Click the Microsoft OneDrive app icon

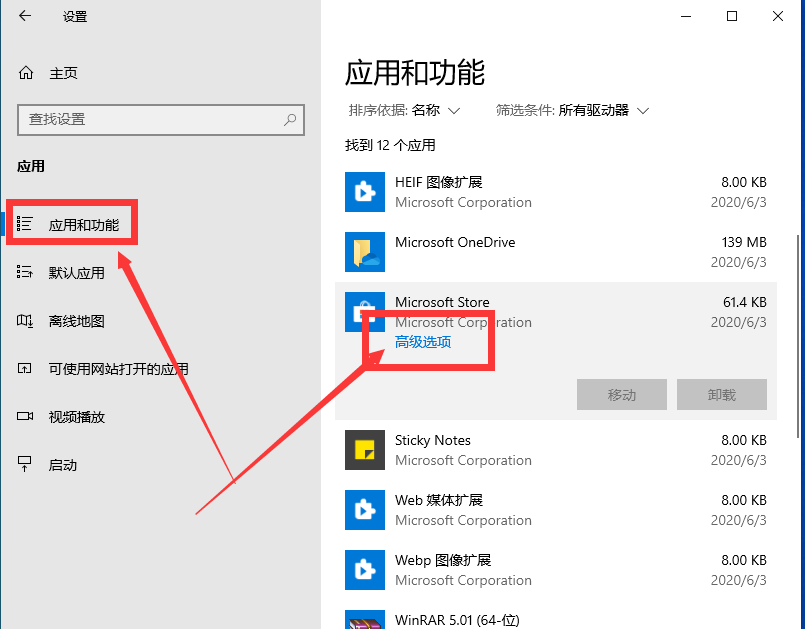(x=365, y=252)
